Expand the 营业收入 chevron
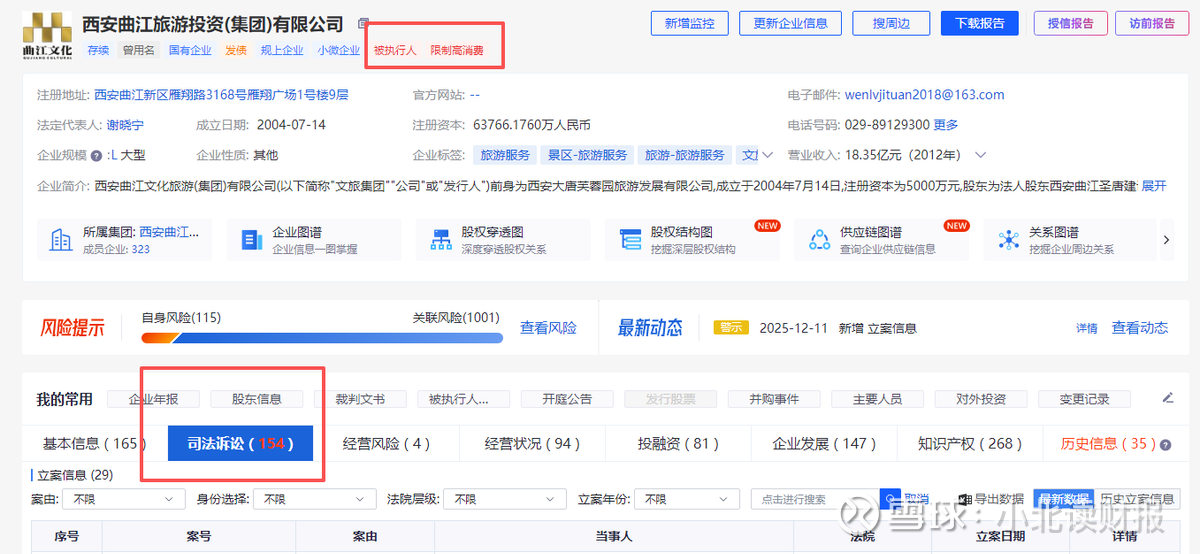The height and width of the screenshot is (554, 1200). [980, 155]
